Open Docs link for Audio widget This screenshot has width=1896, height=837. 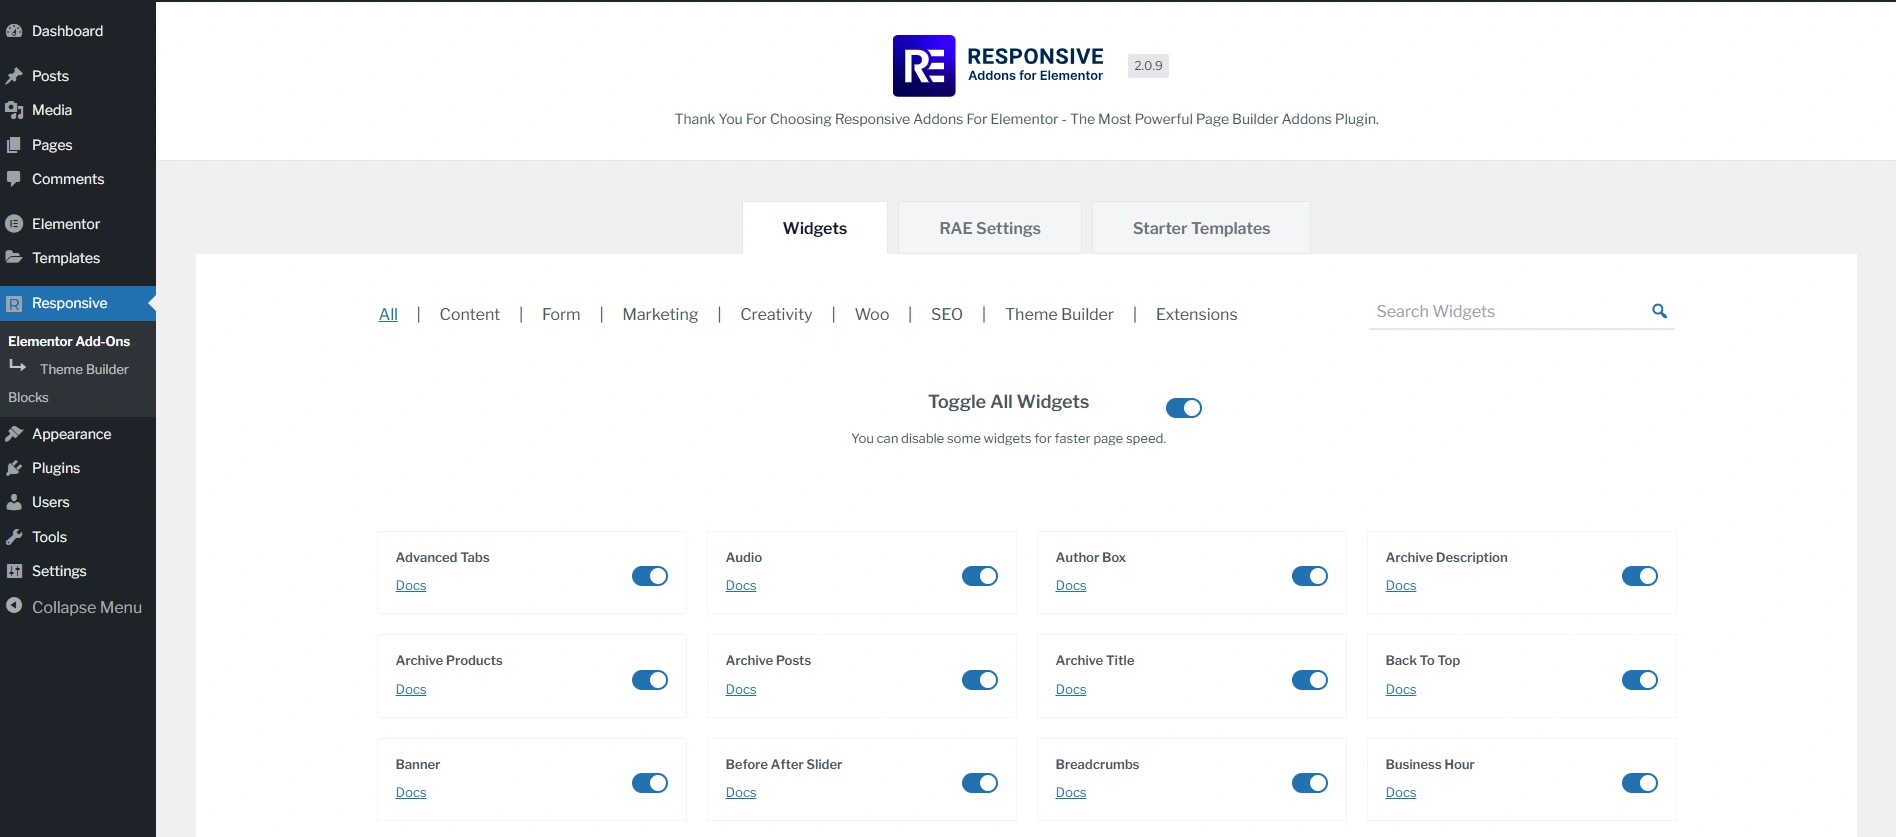click(x=741, y=586)
